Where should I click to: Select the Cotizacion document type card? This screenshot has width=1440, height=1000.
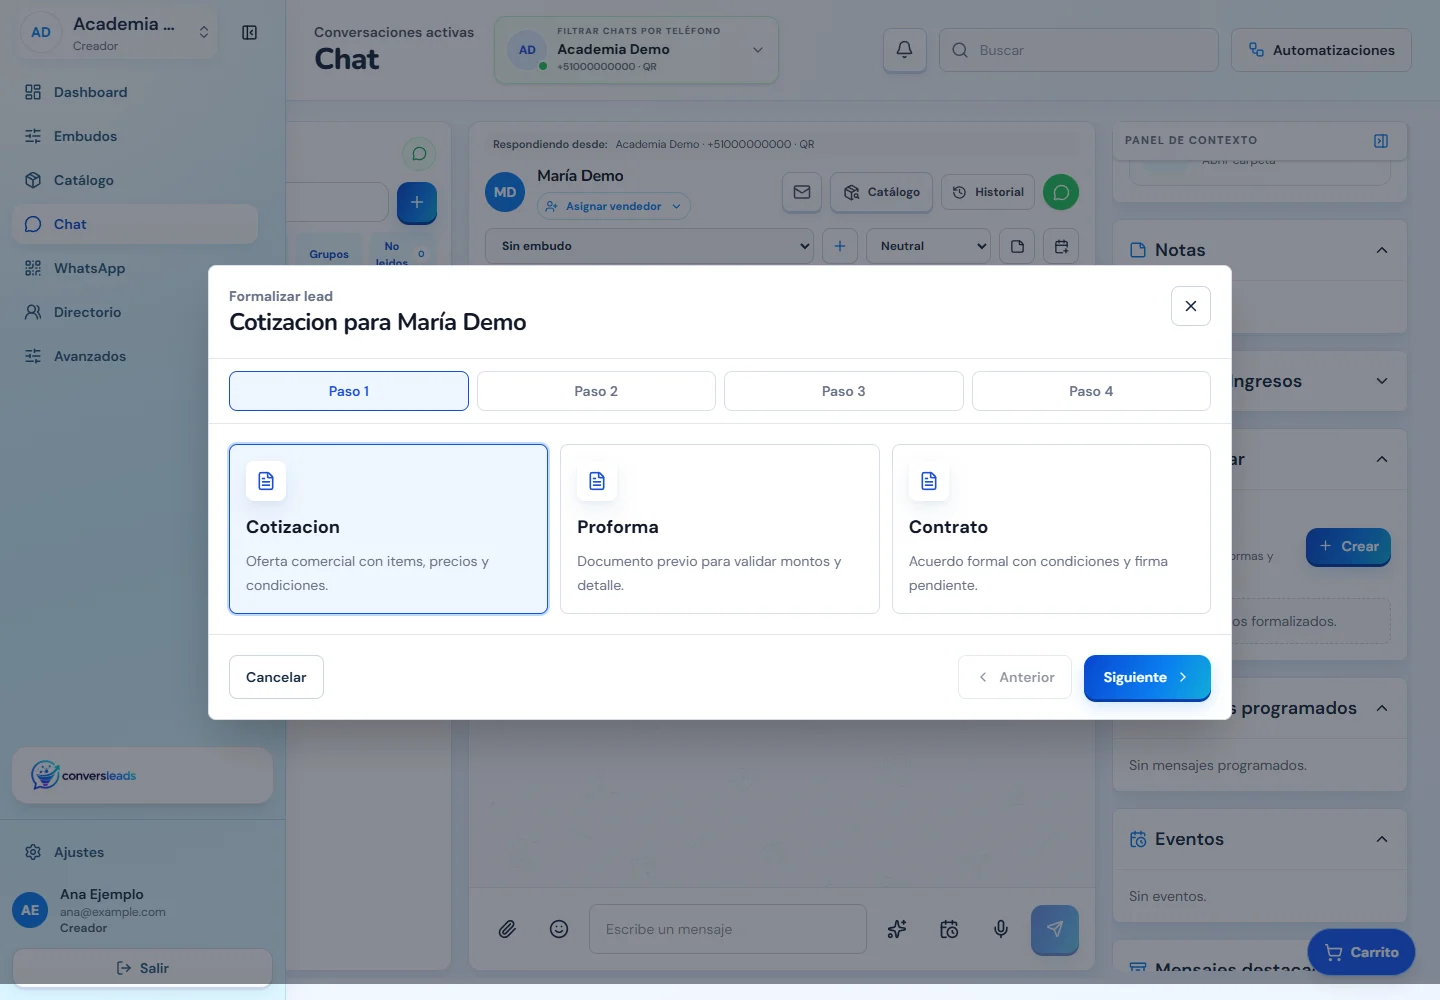pos(388,529)
